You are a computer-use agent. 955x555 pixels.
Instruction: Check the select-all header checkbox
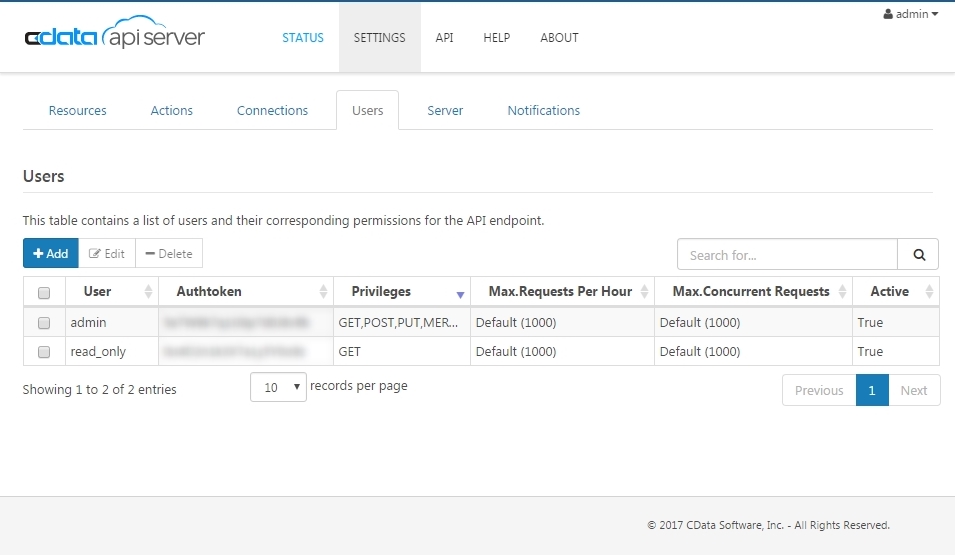tap(44, 293)
